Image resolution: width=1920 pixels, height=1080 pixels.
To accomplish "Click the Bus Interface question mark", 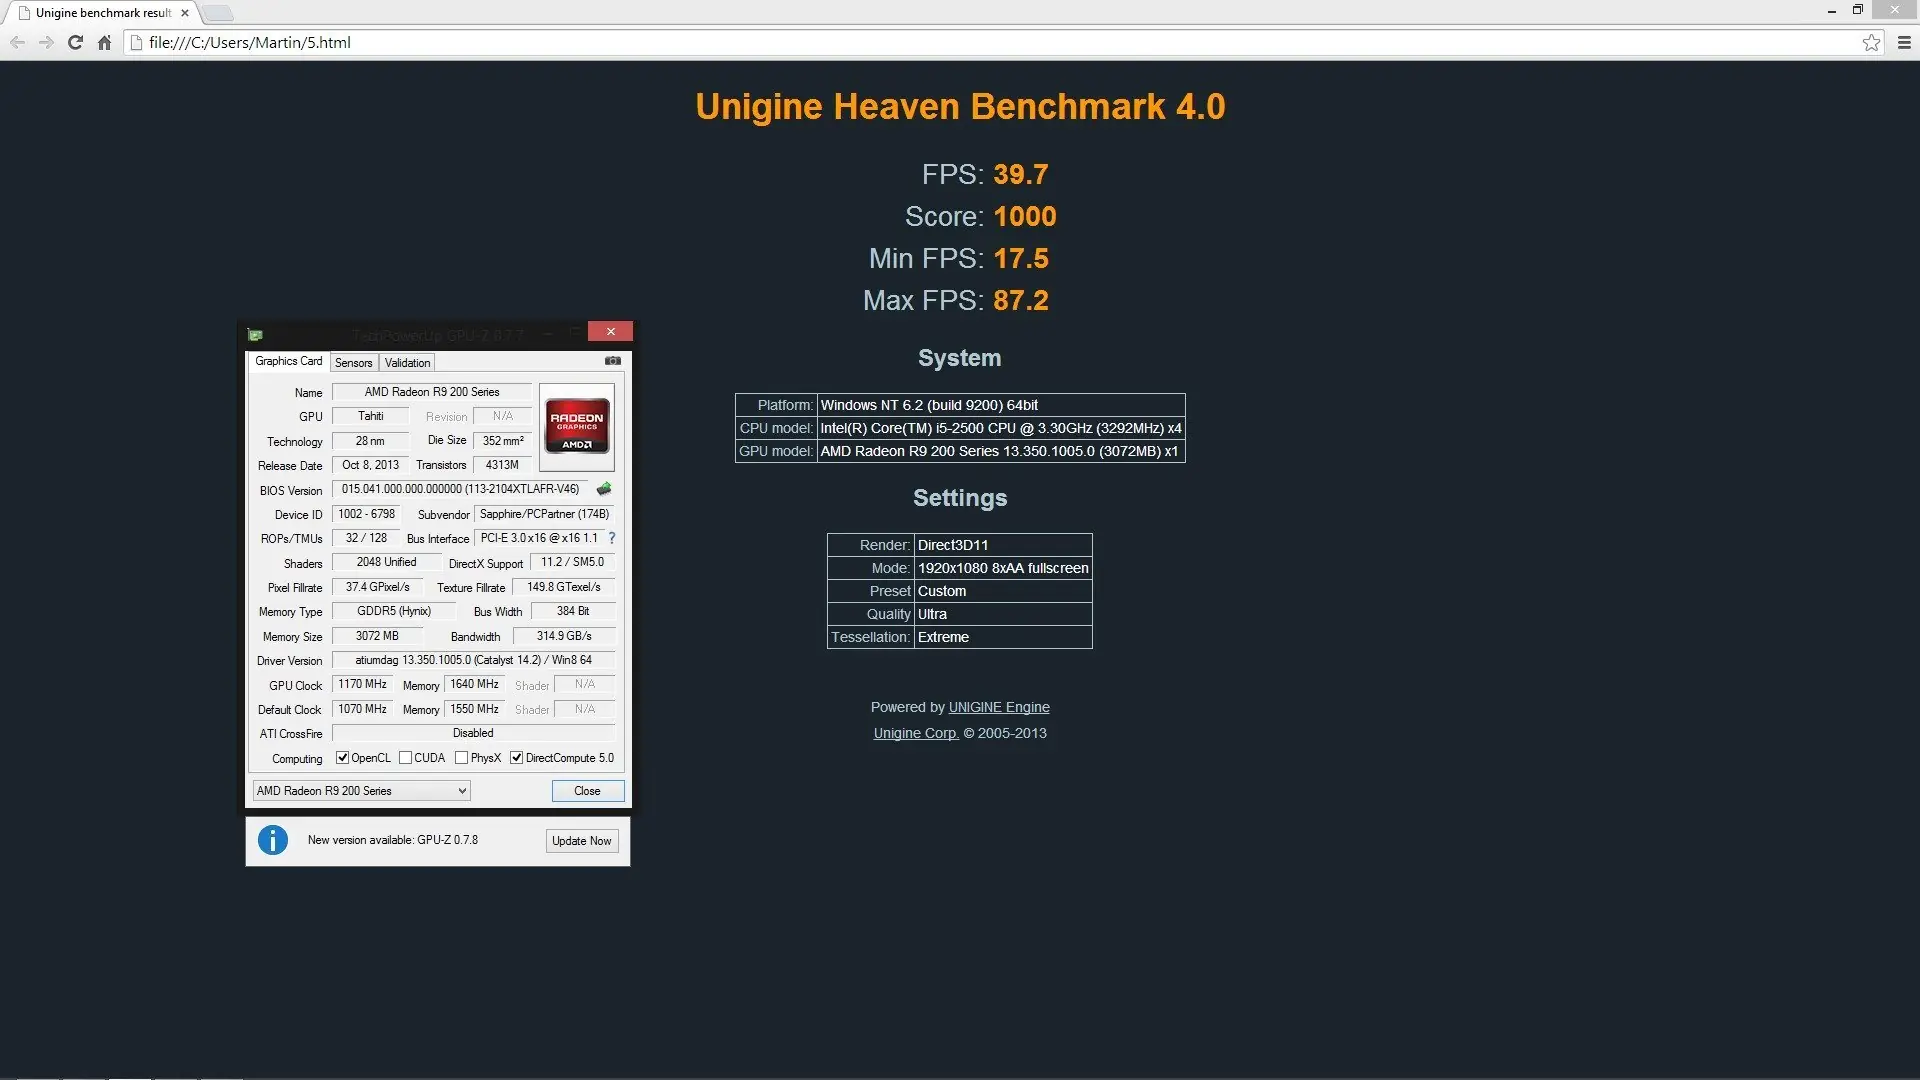I will coord(612,538).
